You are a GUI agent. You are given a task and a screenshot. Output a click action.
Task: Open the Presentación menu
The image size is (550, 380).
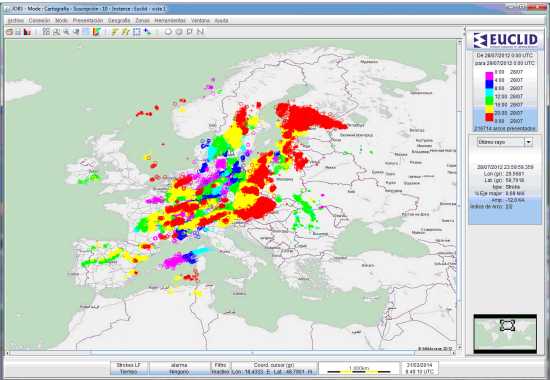(88, 21)
